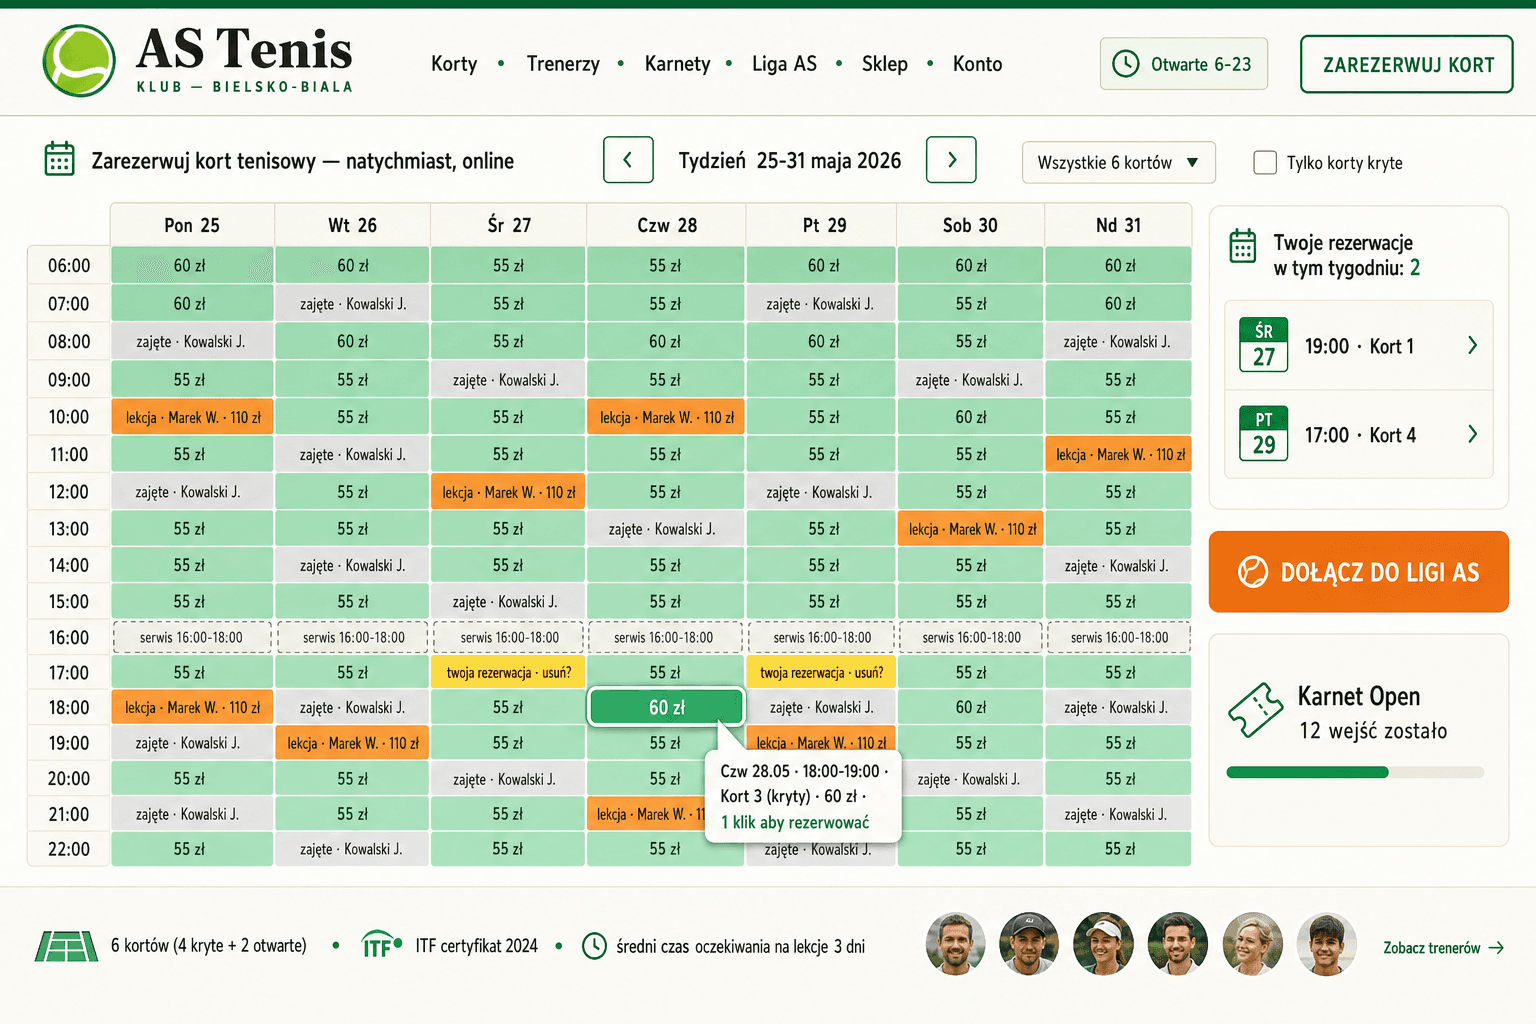
Task: Click the Karnet Open remaining entries progress bar
Action: 1355,772
